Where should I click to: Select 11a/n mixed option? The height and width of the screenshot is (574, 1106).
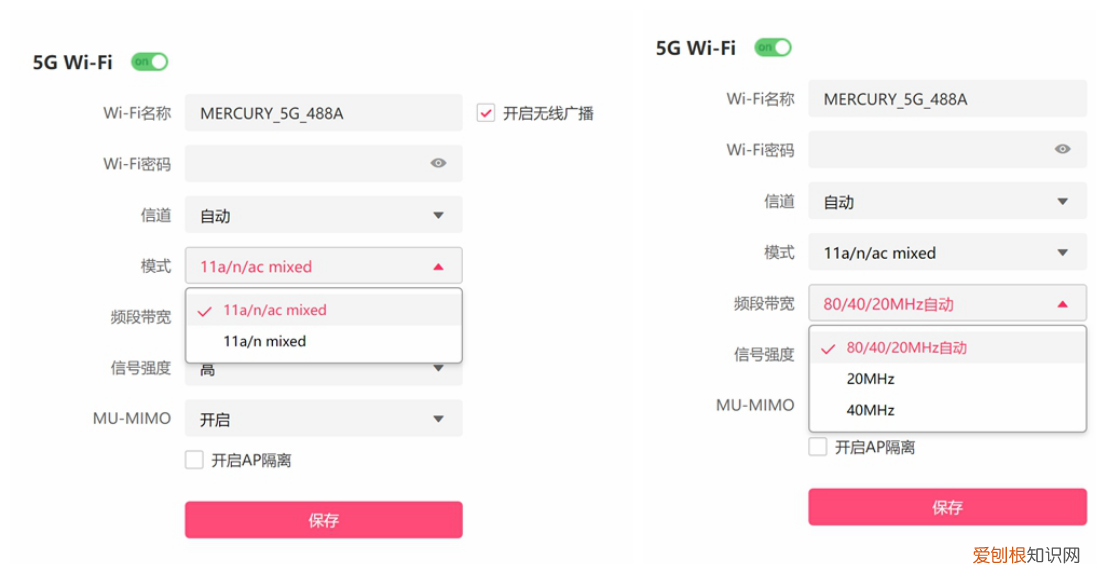click(x=265, y=341)
